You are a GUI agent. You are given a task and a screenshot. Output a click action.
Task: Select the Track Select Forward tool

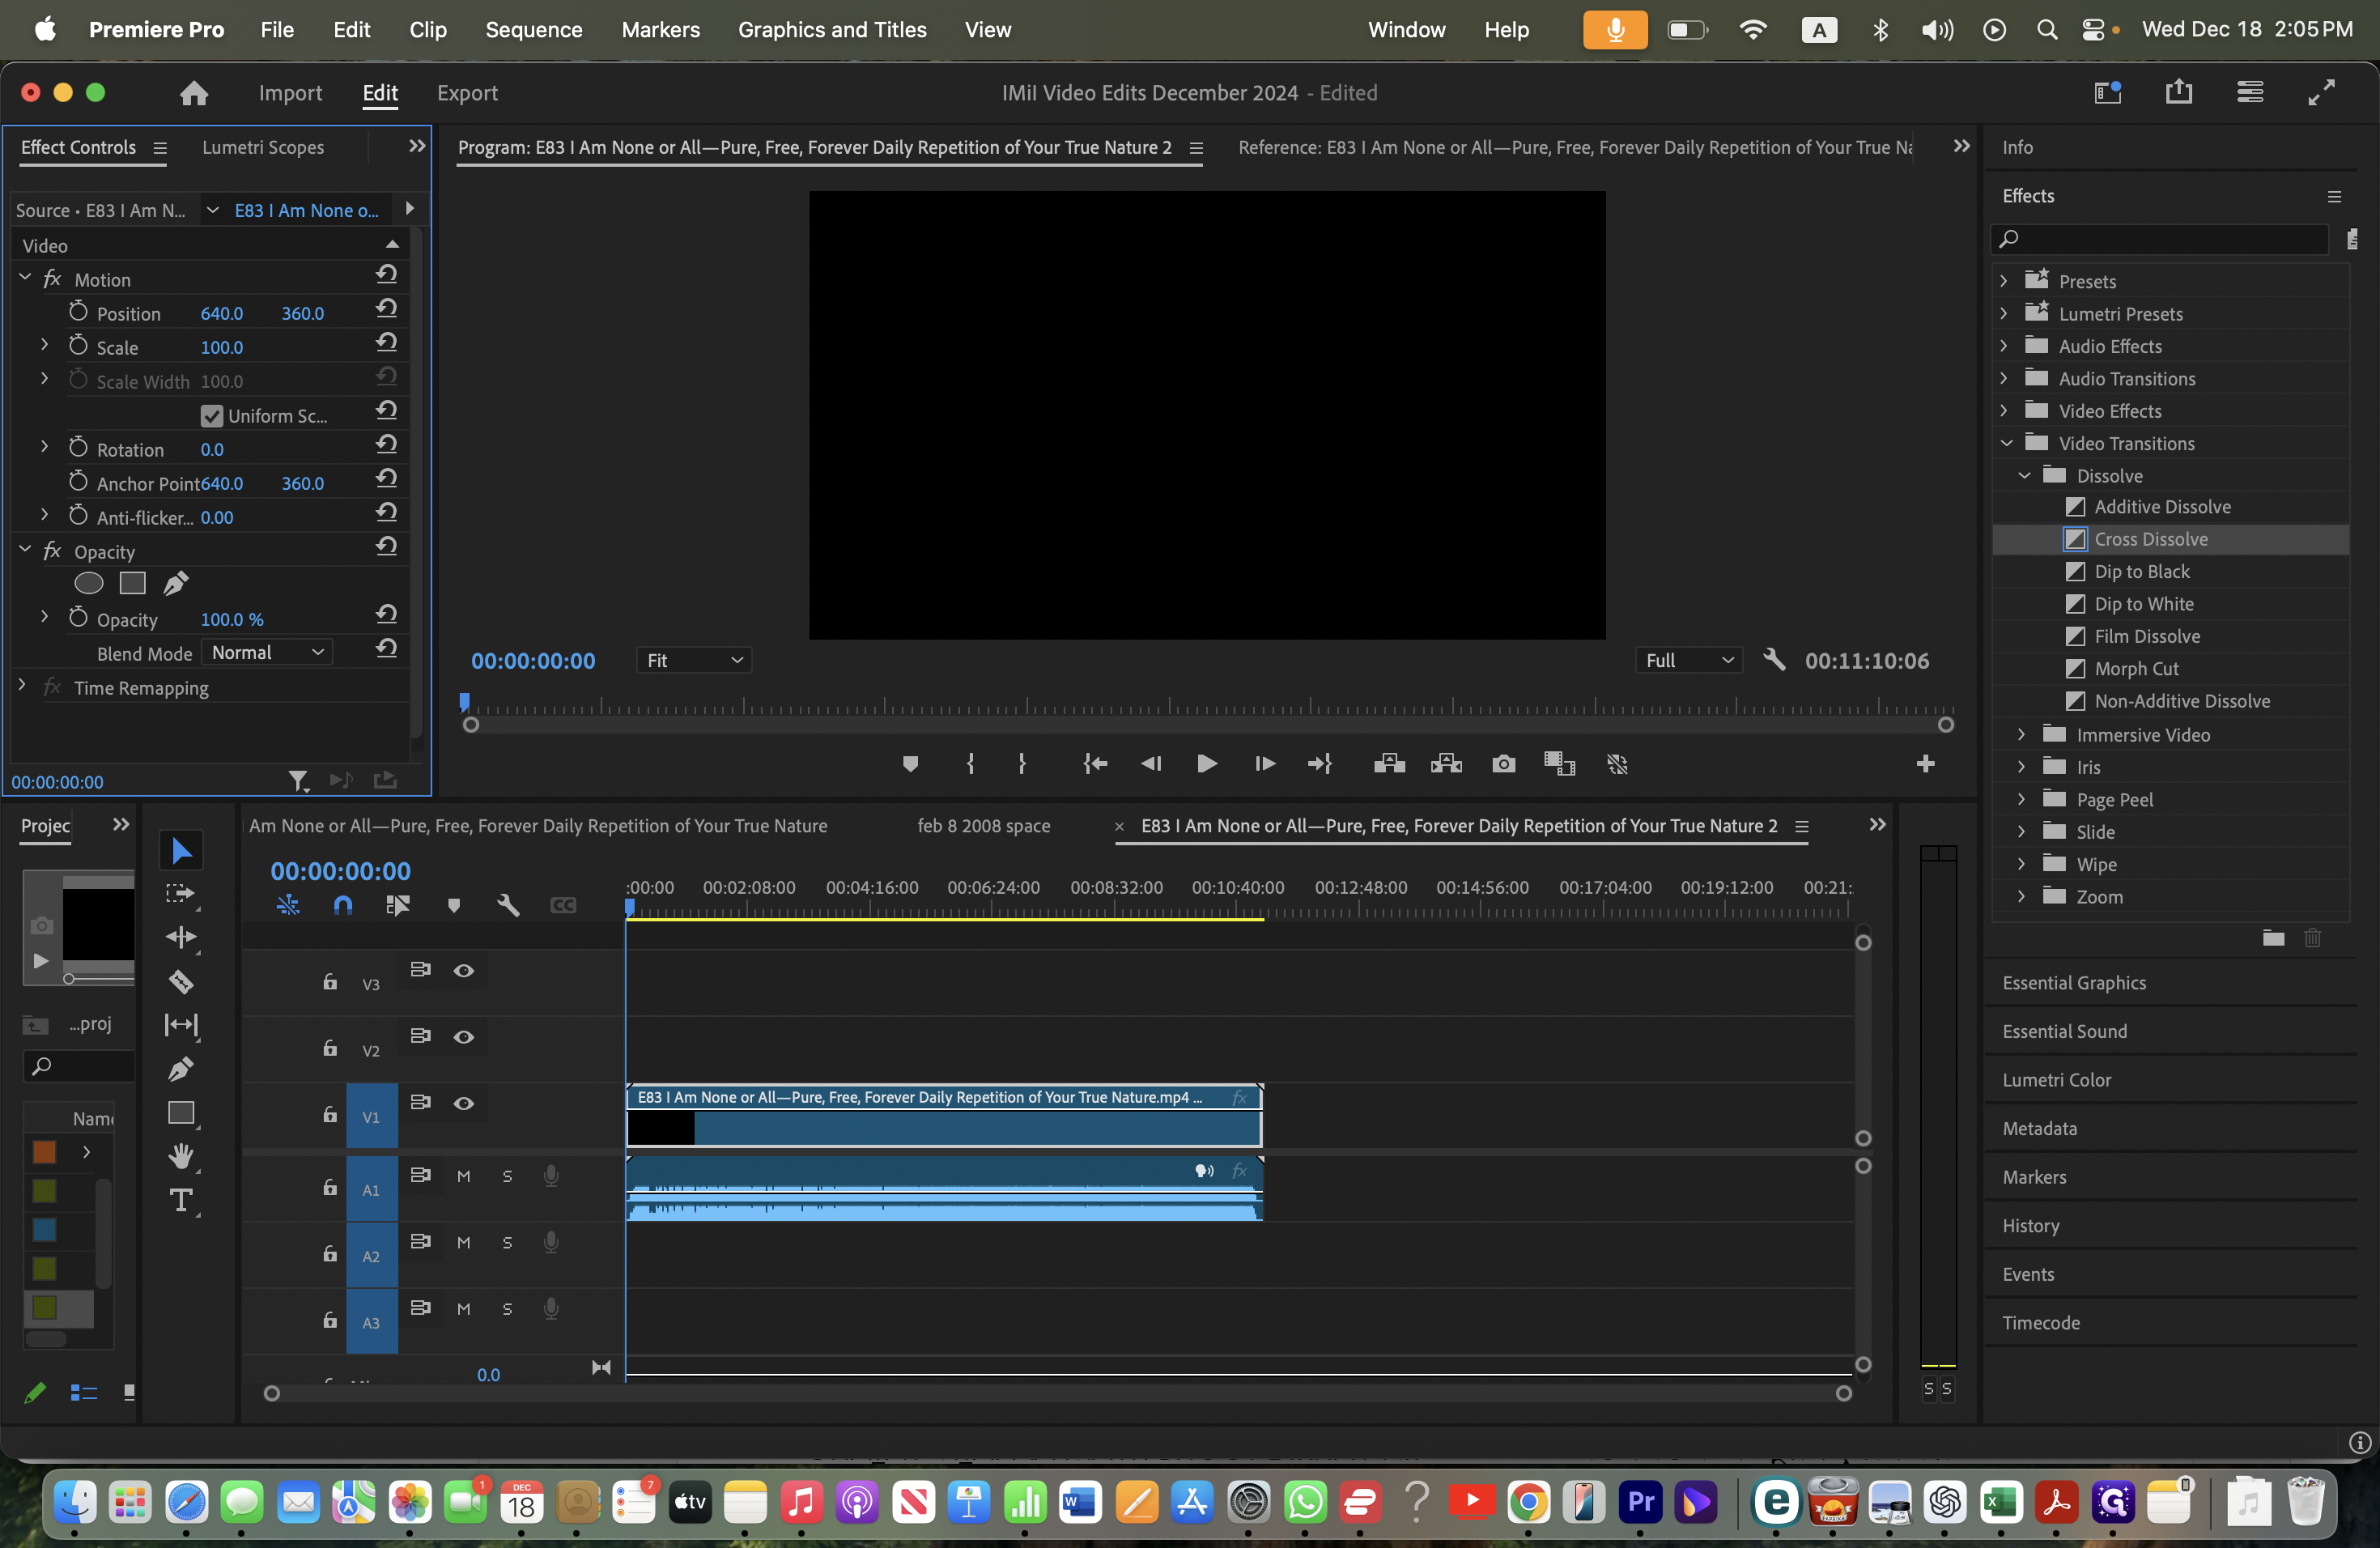tap(181, 894)
